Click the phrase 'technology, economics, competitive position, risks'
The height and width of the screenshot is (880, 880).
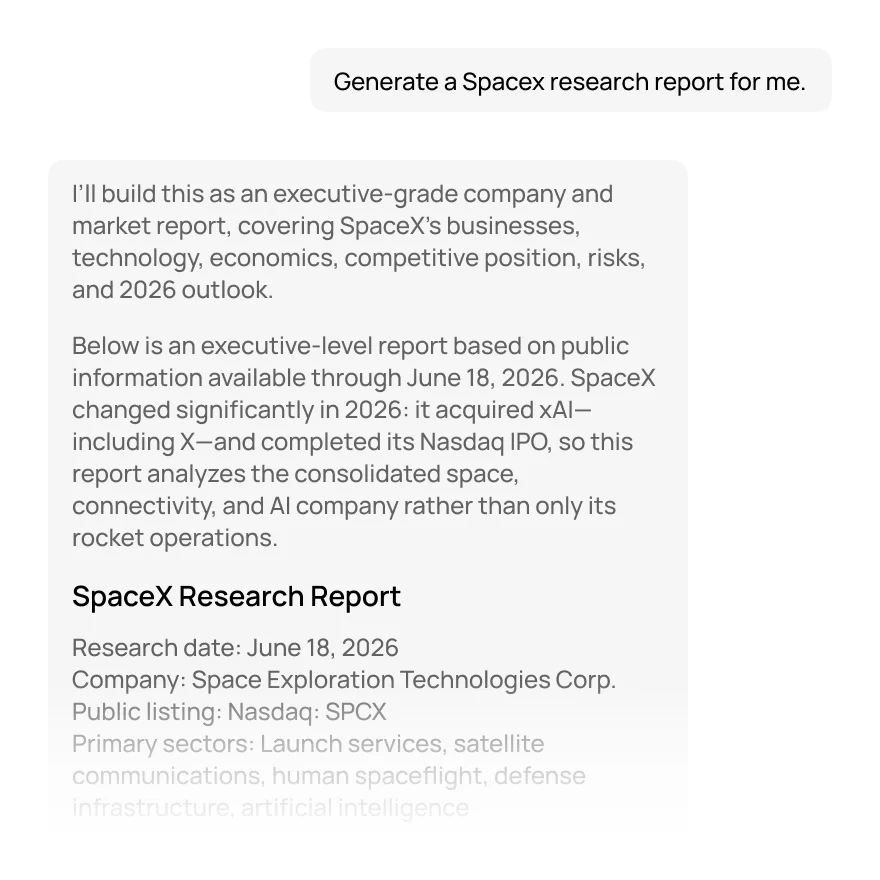[359, 258]
